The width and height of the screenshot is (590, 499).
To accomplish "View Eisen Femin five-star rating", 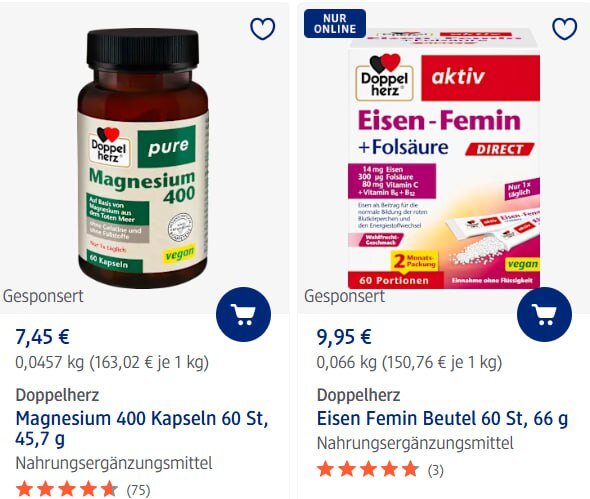I will pos(368,470).
